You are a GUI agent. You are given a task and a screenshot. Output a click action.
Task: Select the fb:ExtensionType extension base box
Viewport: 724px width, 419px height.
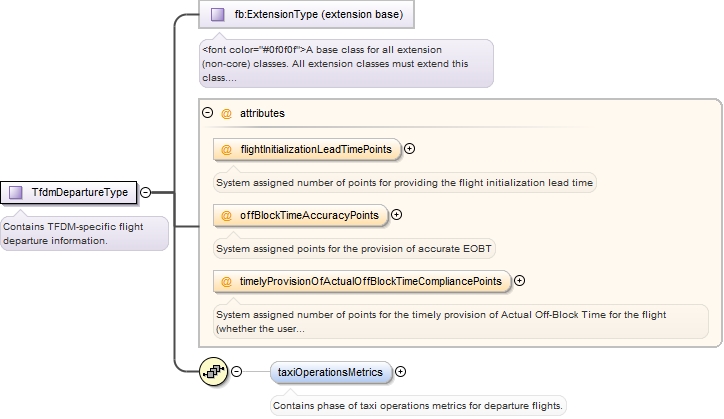point(306,14)
